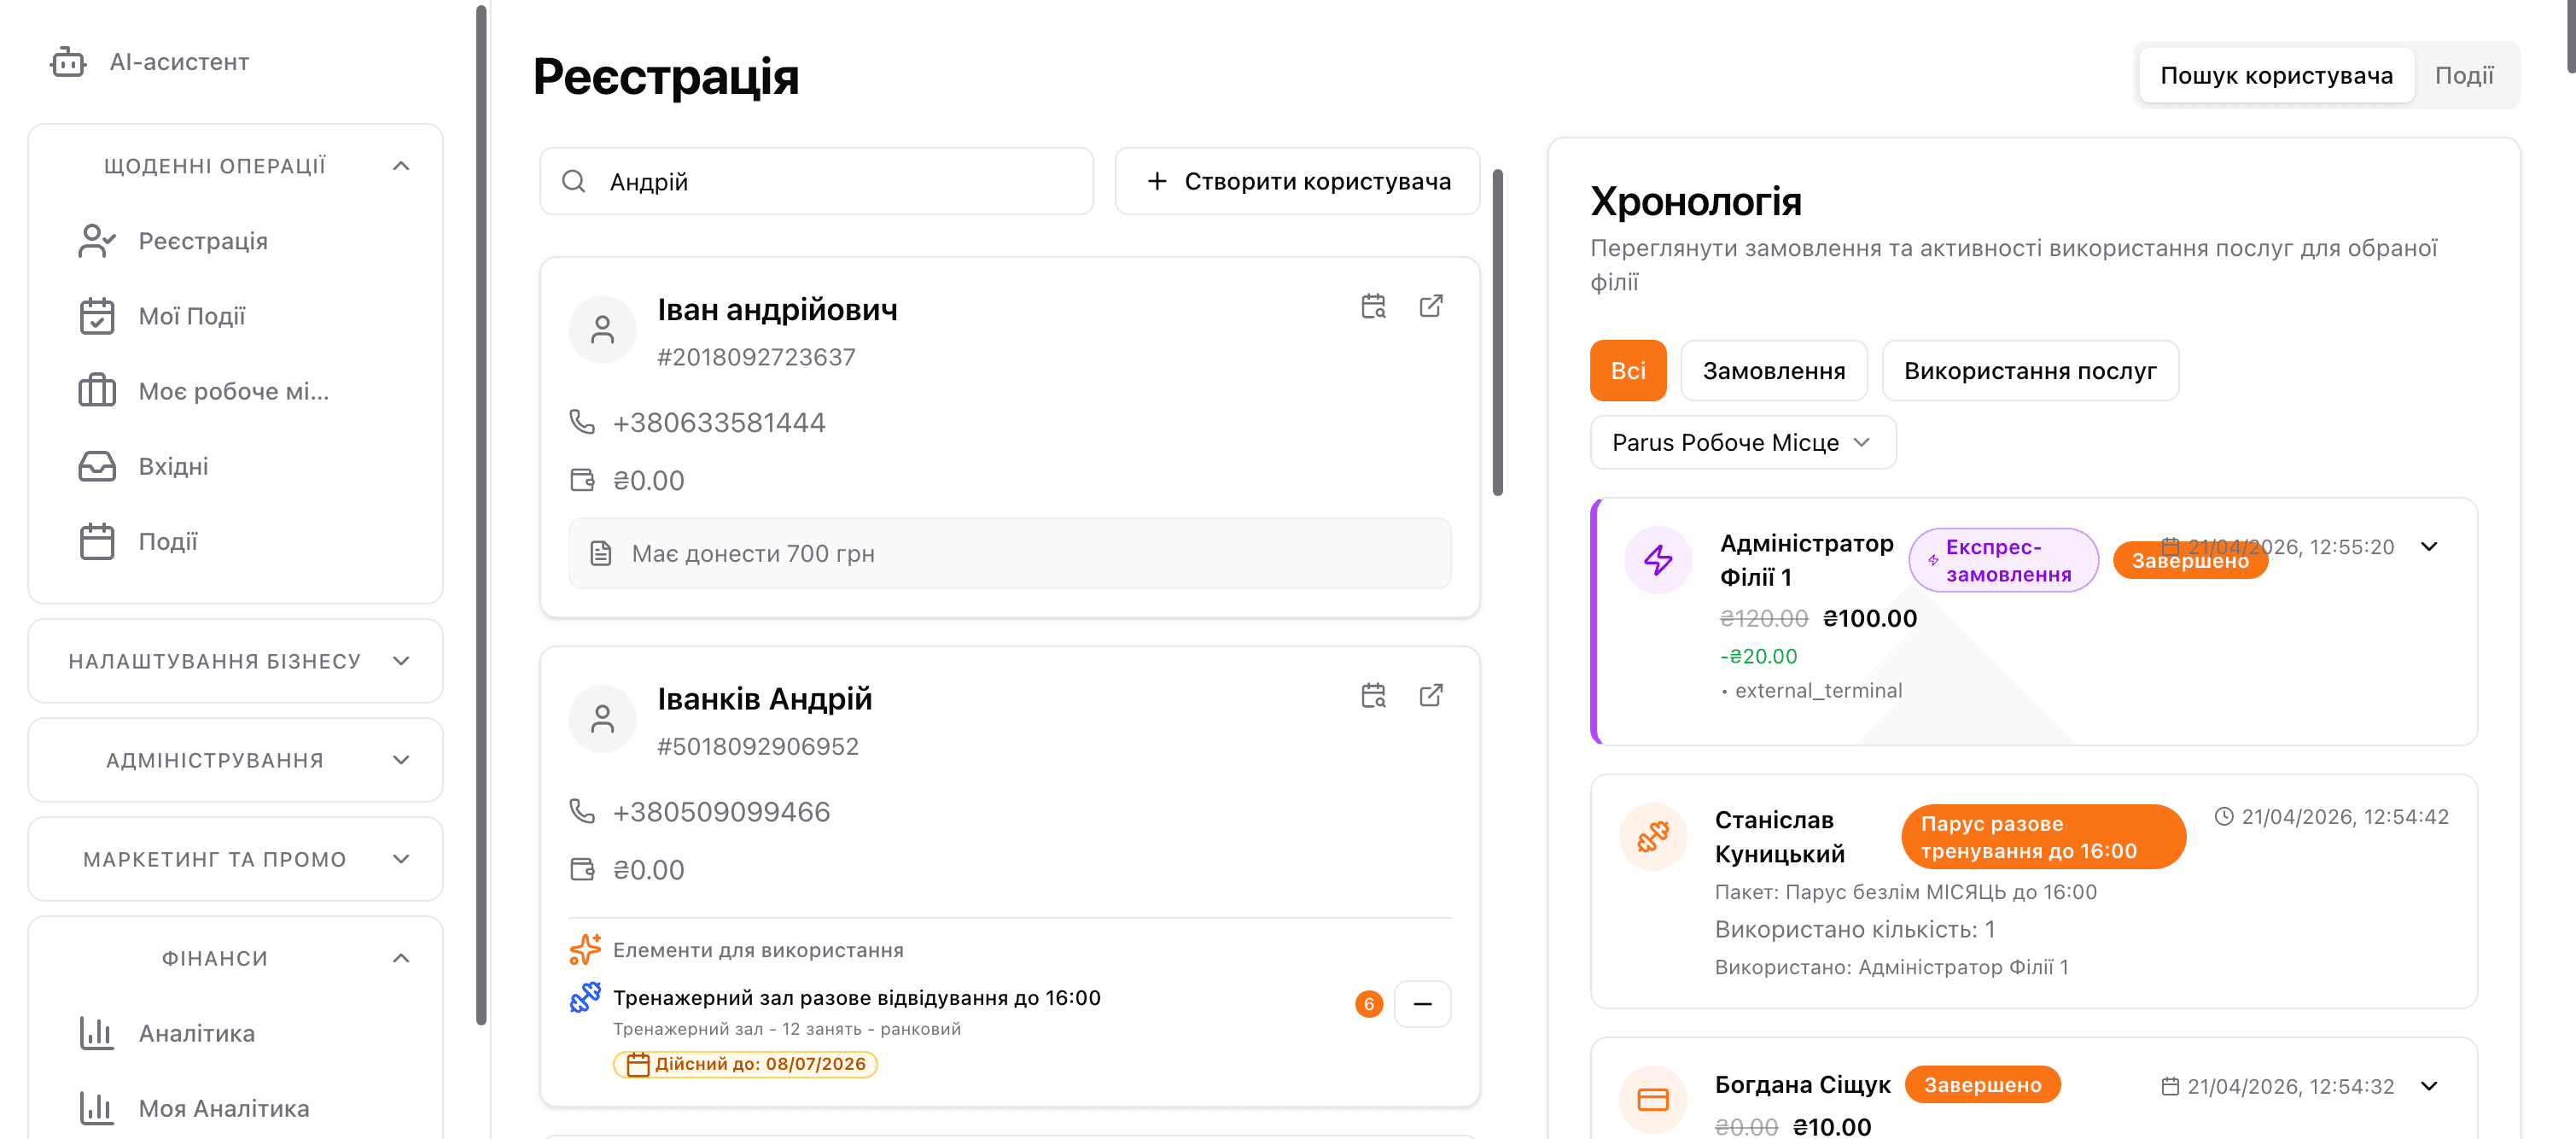
Task: Open Іван андрійович profile in new window
Action: coord(1431,306)
